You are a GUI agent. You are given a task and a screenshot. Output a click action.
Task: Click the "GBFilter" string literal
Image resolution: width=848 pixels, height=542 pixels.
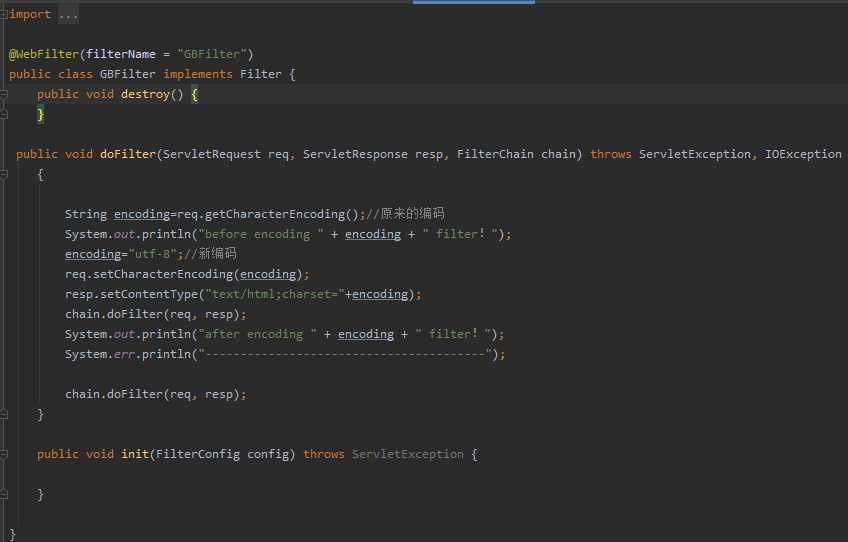(212, 54)
